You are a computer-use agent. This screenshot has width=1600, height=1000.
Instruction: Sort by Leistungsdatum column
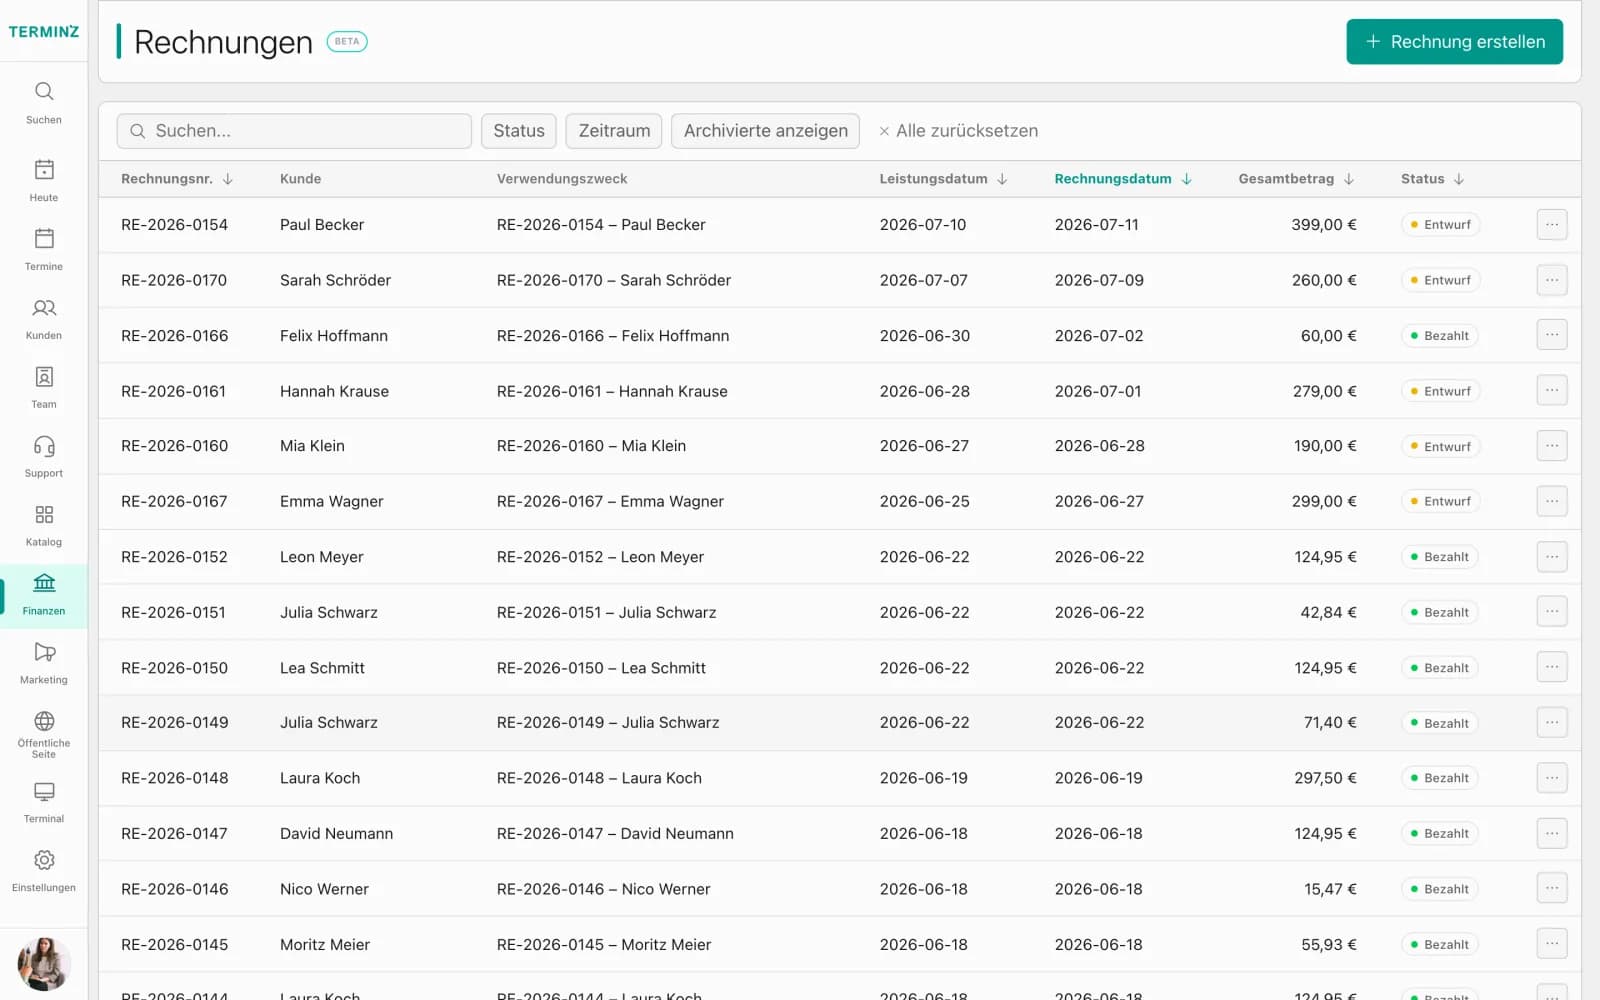943,179
